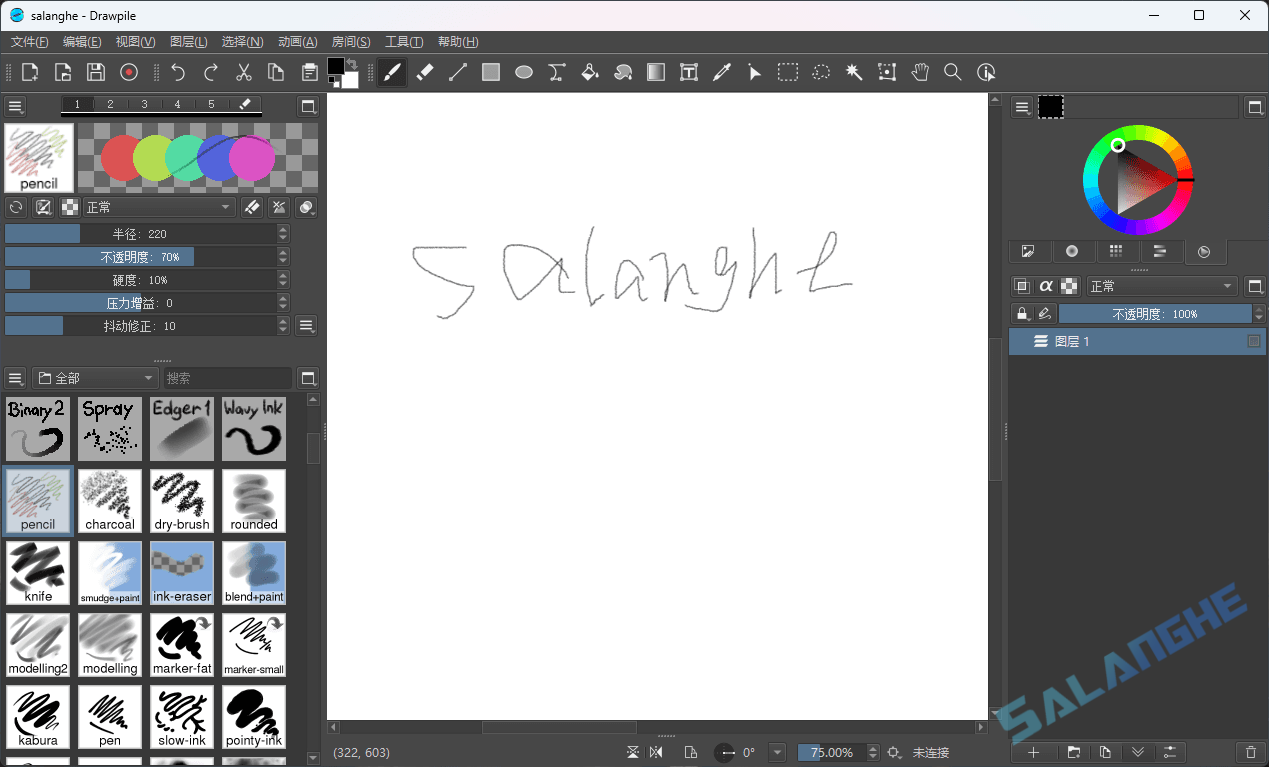Select the Ellipse drawing tool
Image resolution: width=1269 pixels, height=767 pixels.
click(523, 72)
